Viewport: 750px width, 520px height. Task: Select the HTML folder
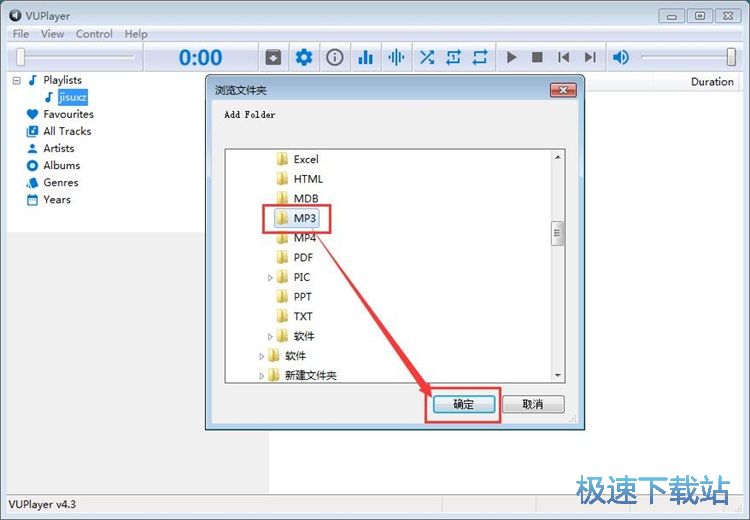tap(308, 179)
